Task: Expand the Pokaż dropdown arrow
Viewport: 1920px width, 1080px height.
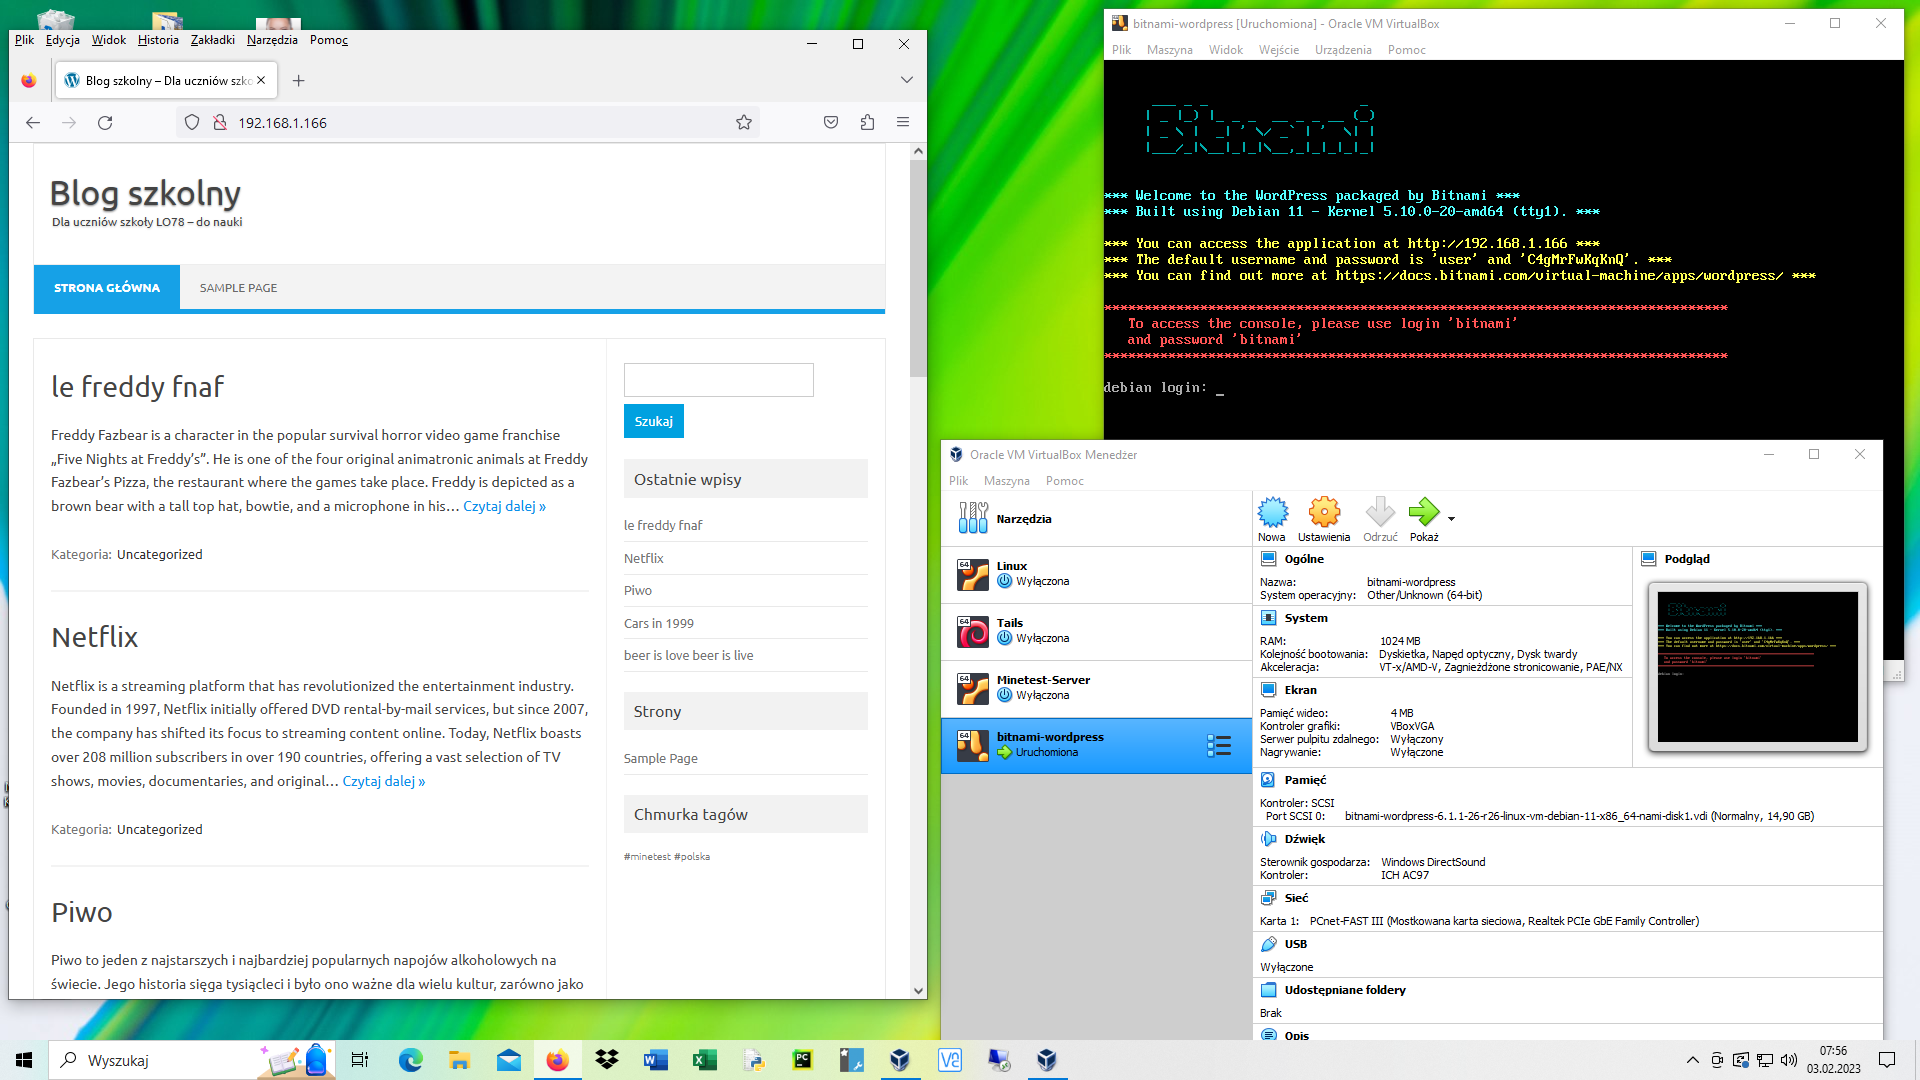Action: pyautogui.click(x=1451, y=518)
